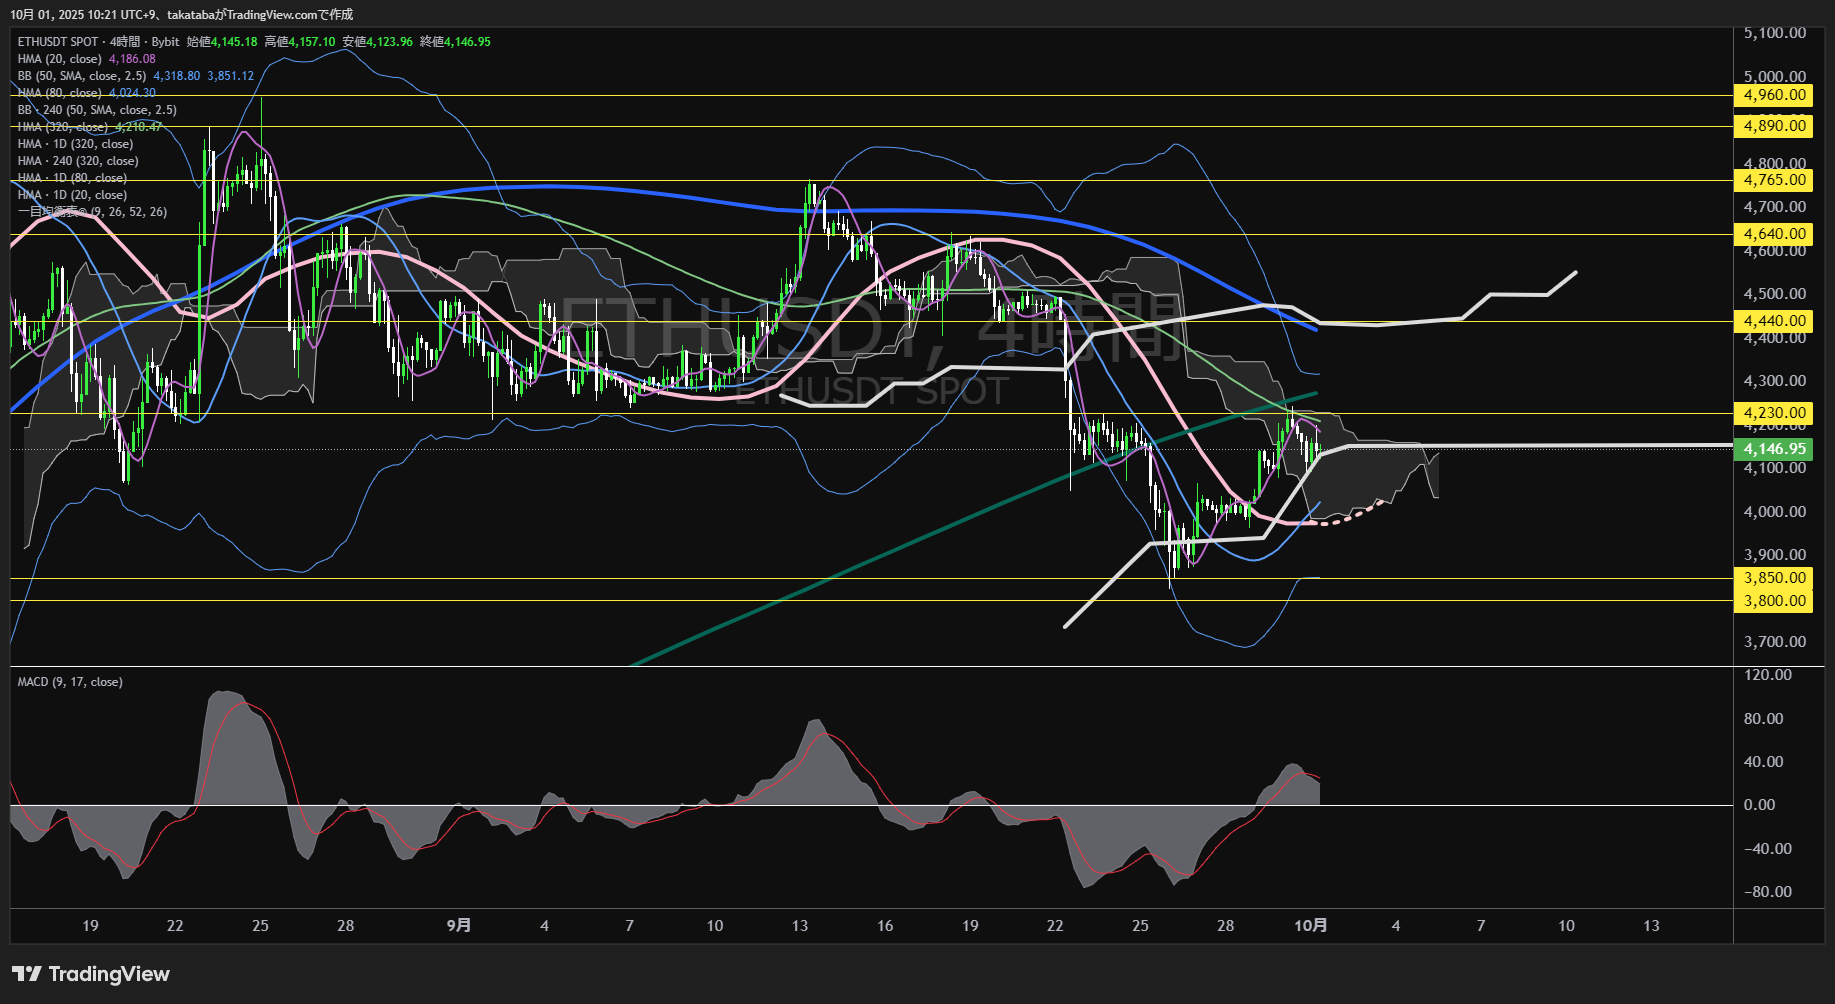Select the 3,850.00 support level label
Viewport: 1835px width, 1004px height.
(1774, 578)
